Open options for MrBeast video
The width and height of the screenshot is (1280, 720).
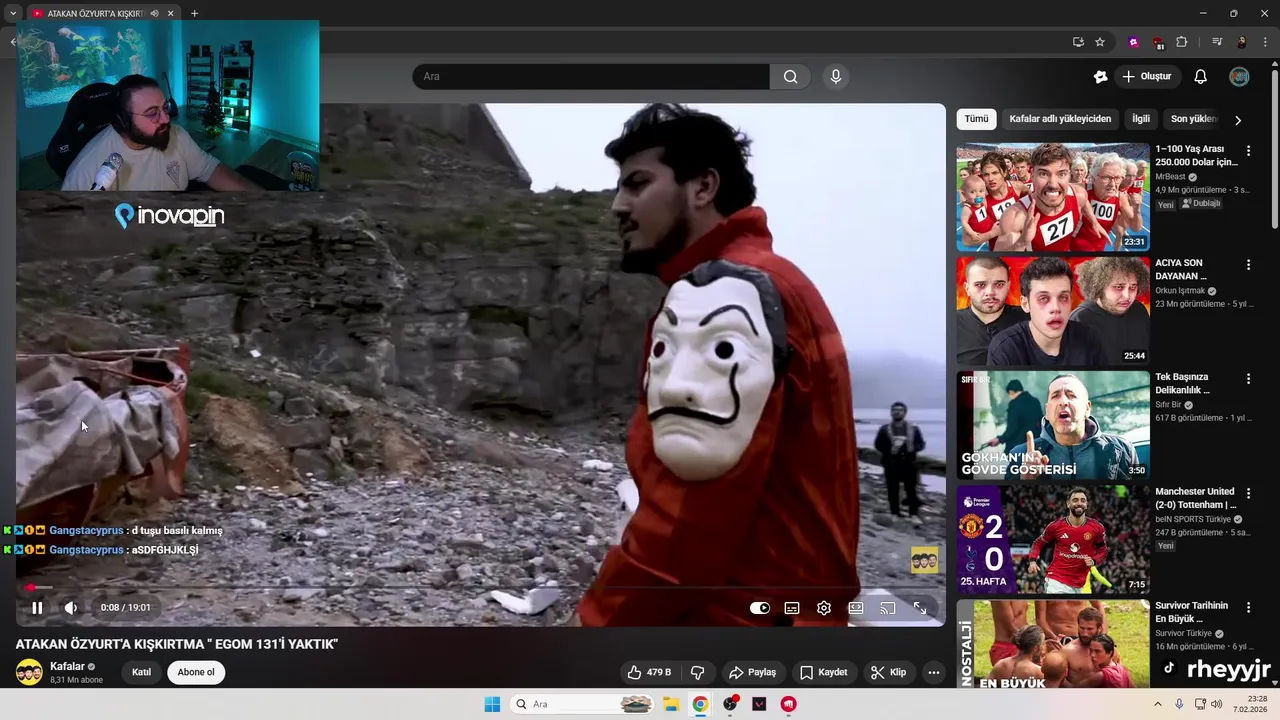pos(1248,151)
